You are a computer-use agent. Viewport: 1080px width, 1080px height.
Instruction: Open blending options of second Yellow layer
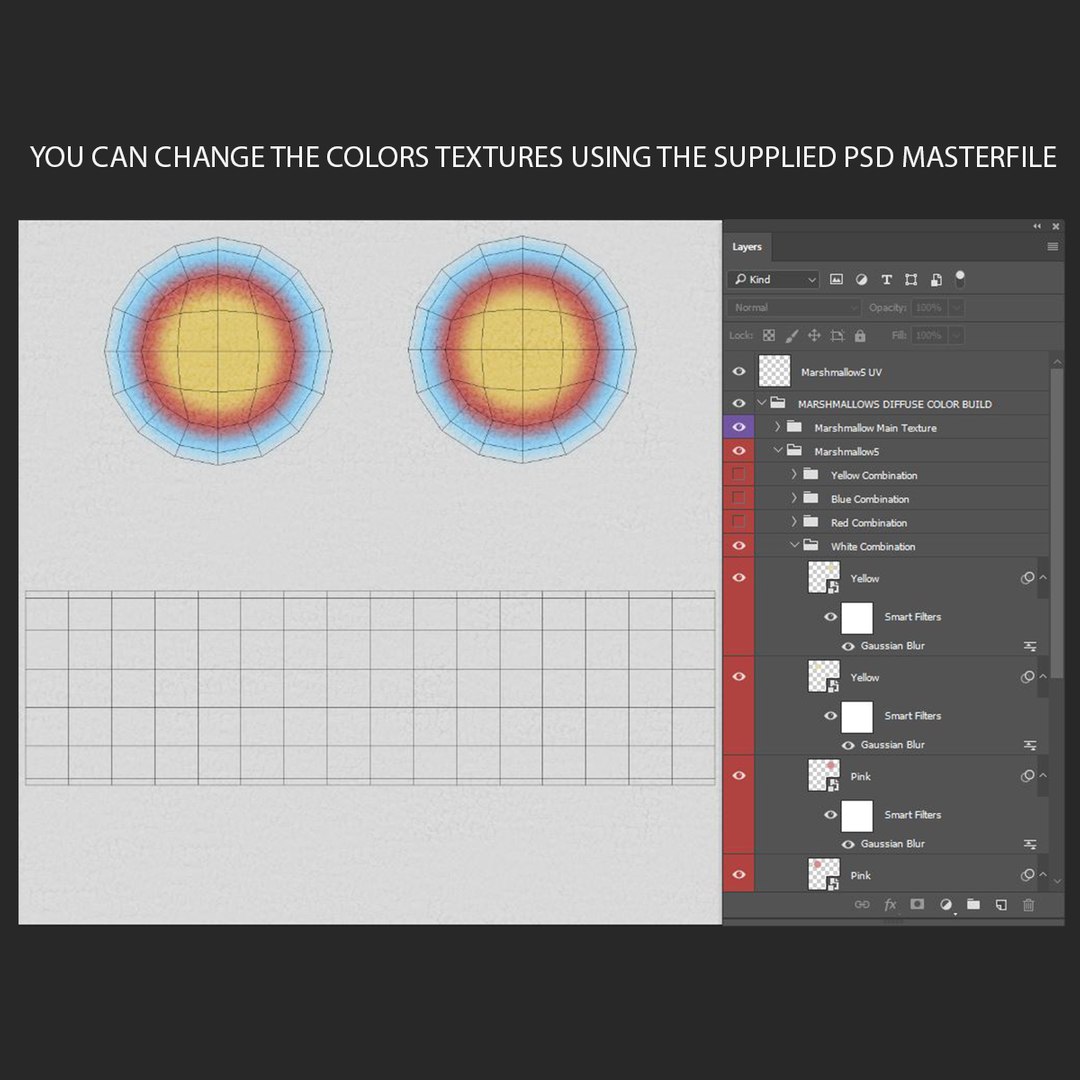(1027, 677)
